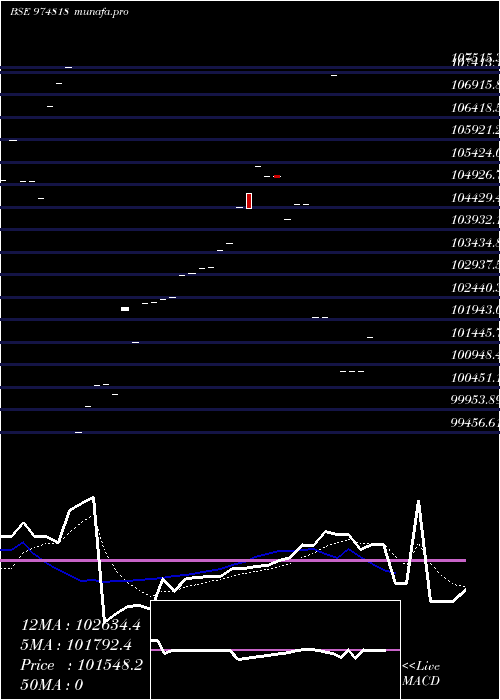This screenshot has height=700, width=500.
Task: Click the white candle body near 101943
Action: (125, 309)
